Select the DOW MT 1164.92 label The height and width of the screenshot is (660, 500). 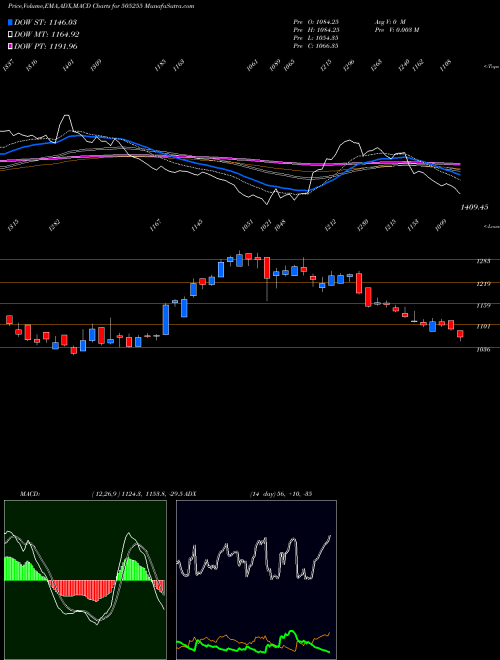tap(47, 35)
